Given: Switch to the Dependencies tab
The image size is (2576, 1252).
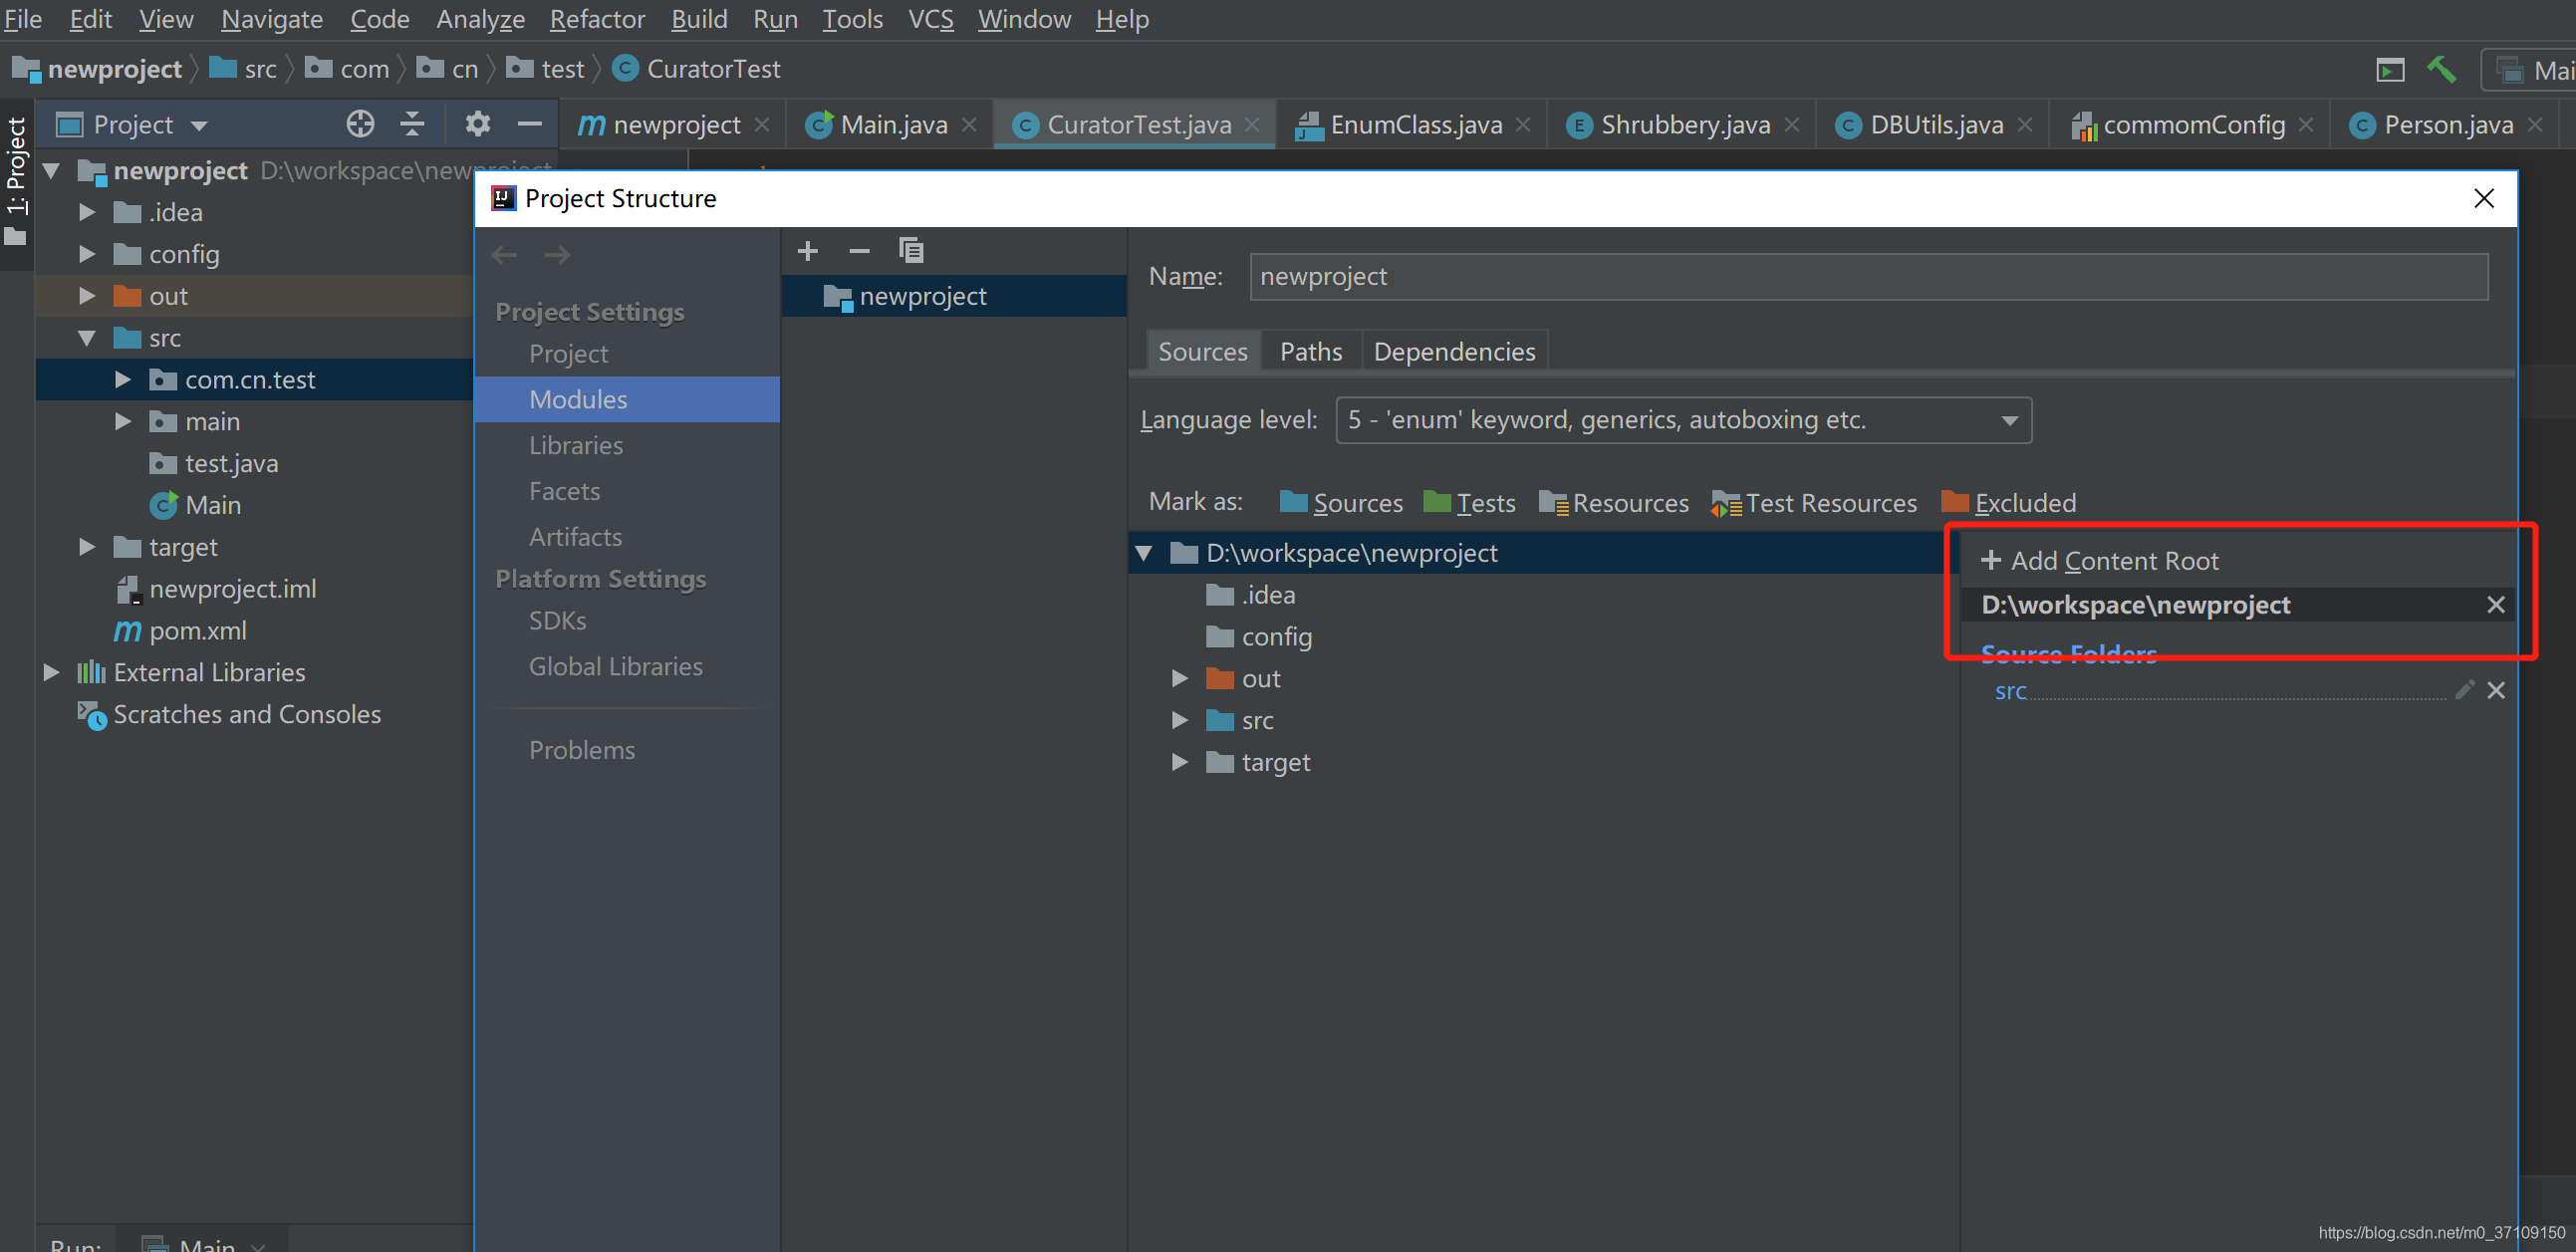Looking at the screenshot, I should (x=1453, y=352).
